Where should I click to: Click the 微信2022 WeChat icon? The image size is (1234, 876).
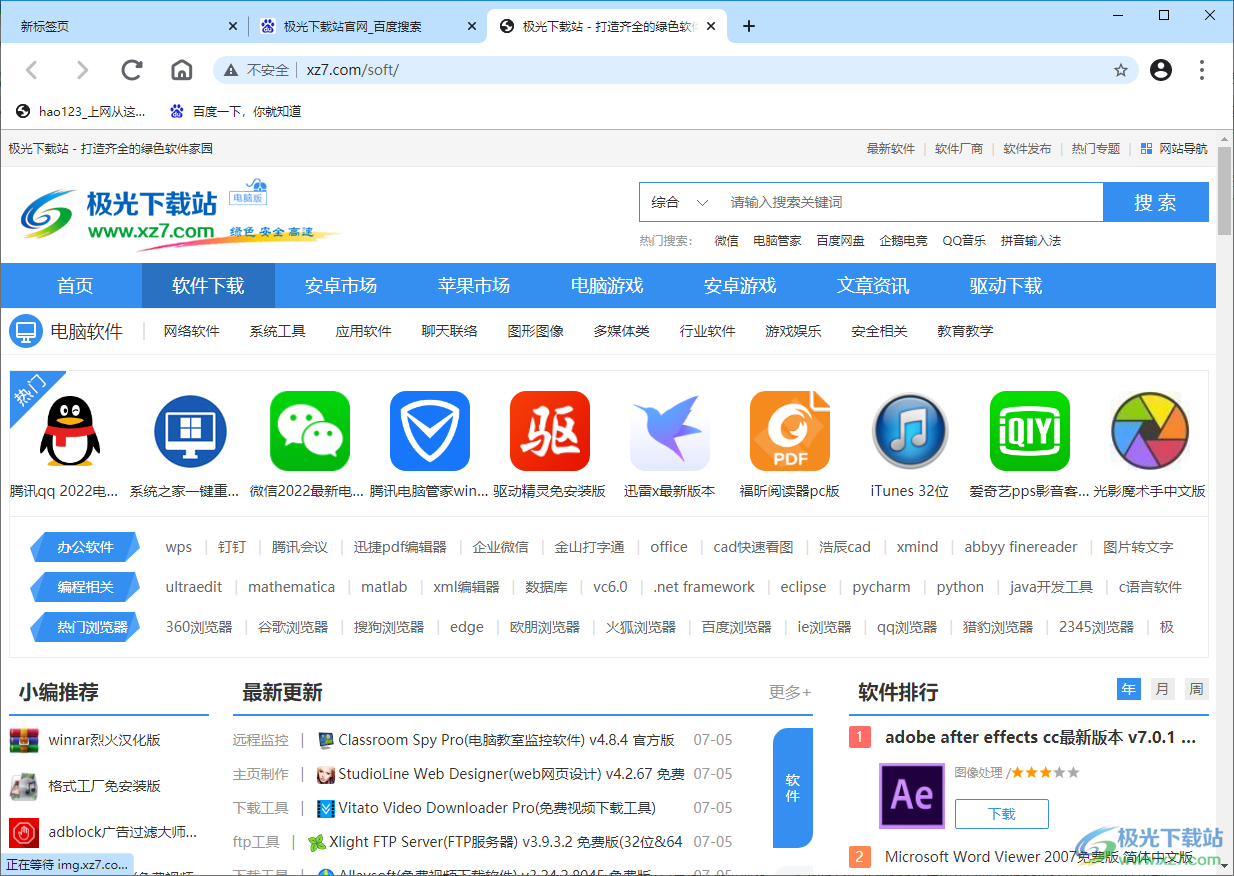pos(309,431)
